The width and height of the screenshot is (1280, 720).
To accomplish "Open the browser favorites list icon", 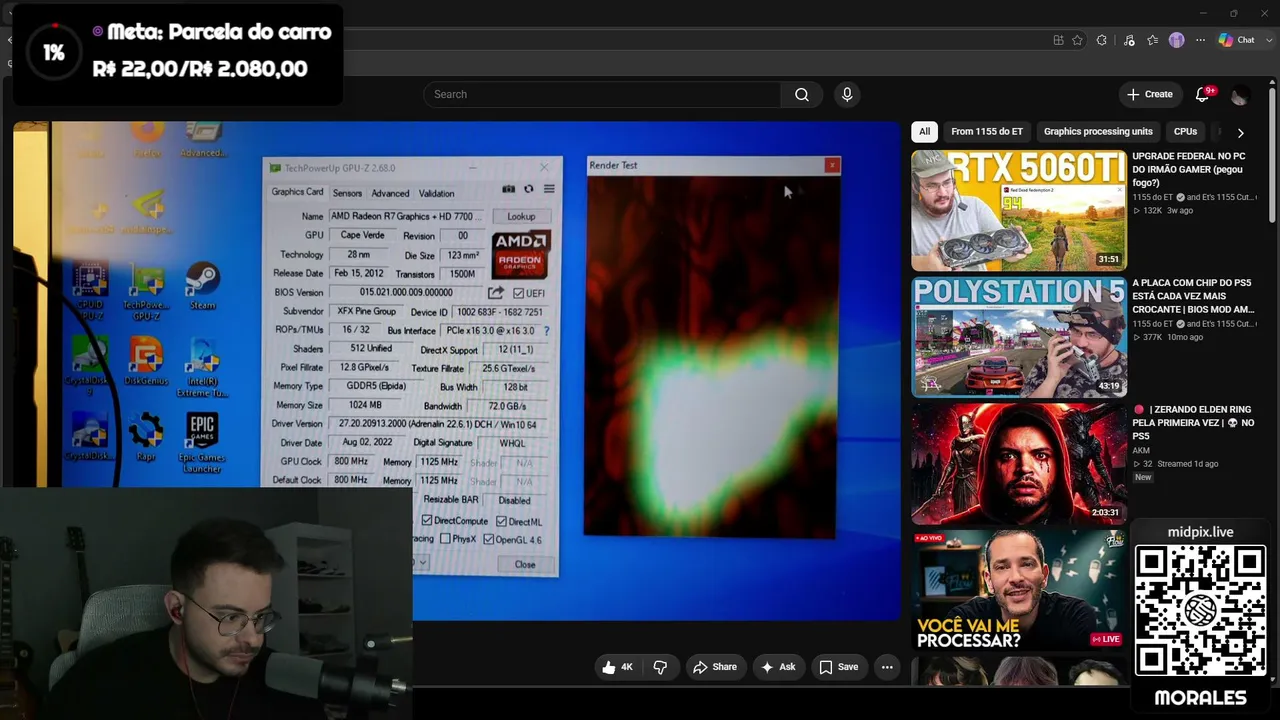I will point(1153,40).
